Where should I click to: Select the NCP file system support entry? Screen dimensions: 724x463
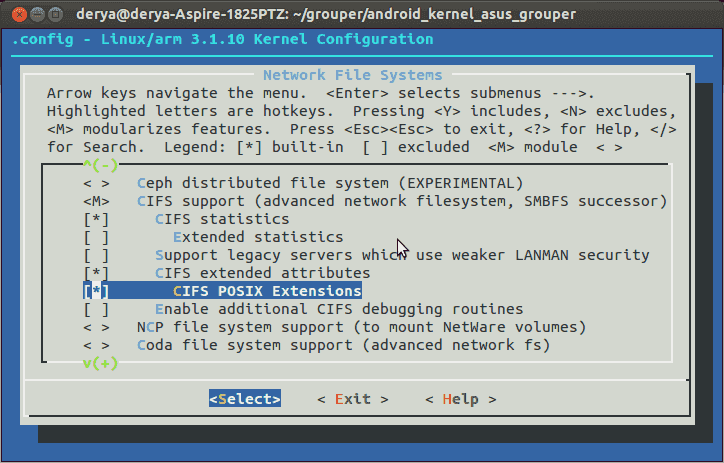tap(362, 327)
